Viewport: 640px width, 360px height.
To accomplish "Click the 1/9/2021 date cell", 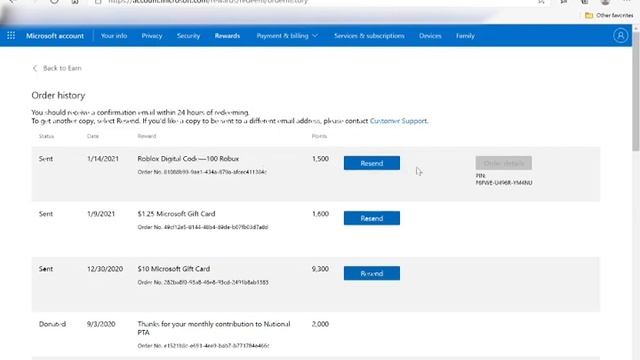I will 101,214.
